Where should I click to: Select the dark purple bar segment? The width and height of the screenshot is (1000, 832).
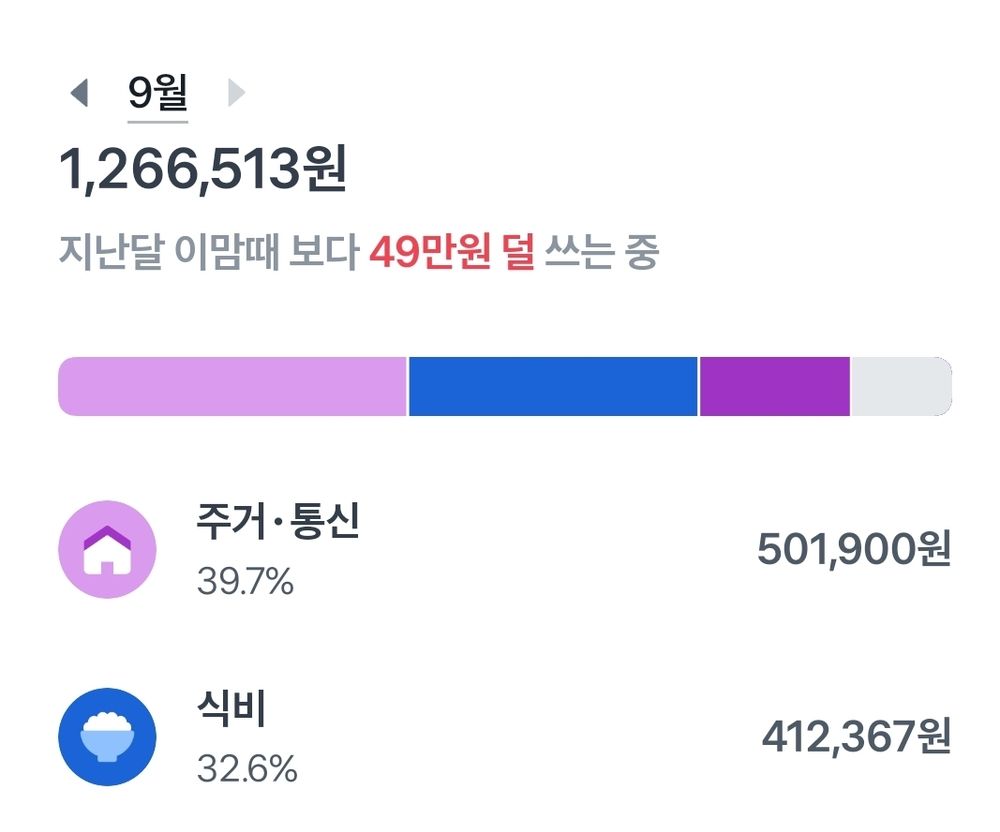(x=774, y=386)
